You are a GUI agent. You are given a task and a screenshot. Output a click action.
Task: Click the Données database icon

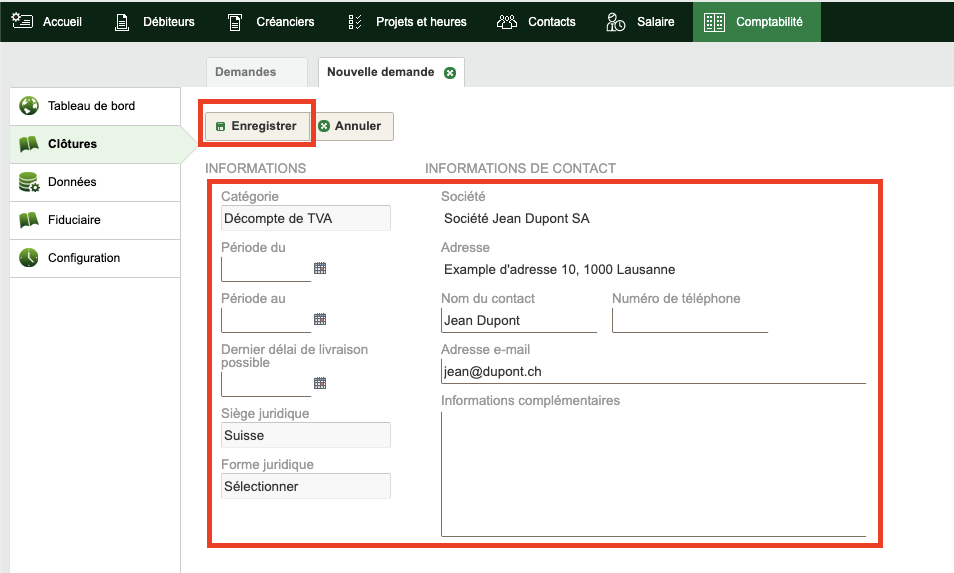pyautogui.click(x=29, y=182)
